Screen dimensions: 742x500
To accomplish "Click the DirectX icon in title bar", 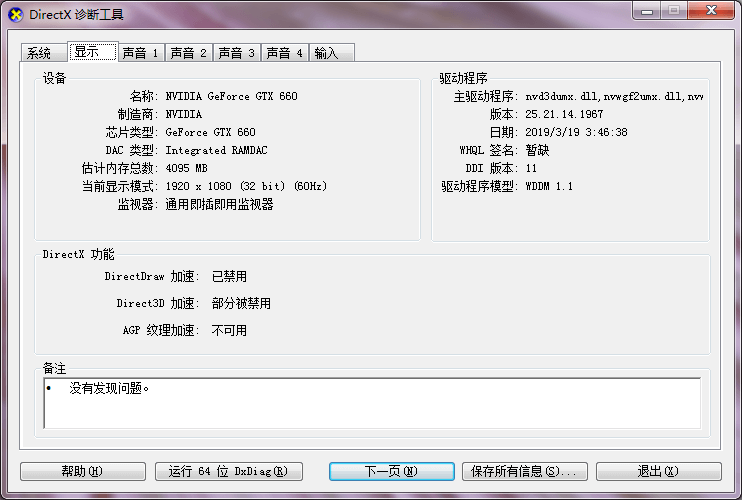I will 15,15.
